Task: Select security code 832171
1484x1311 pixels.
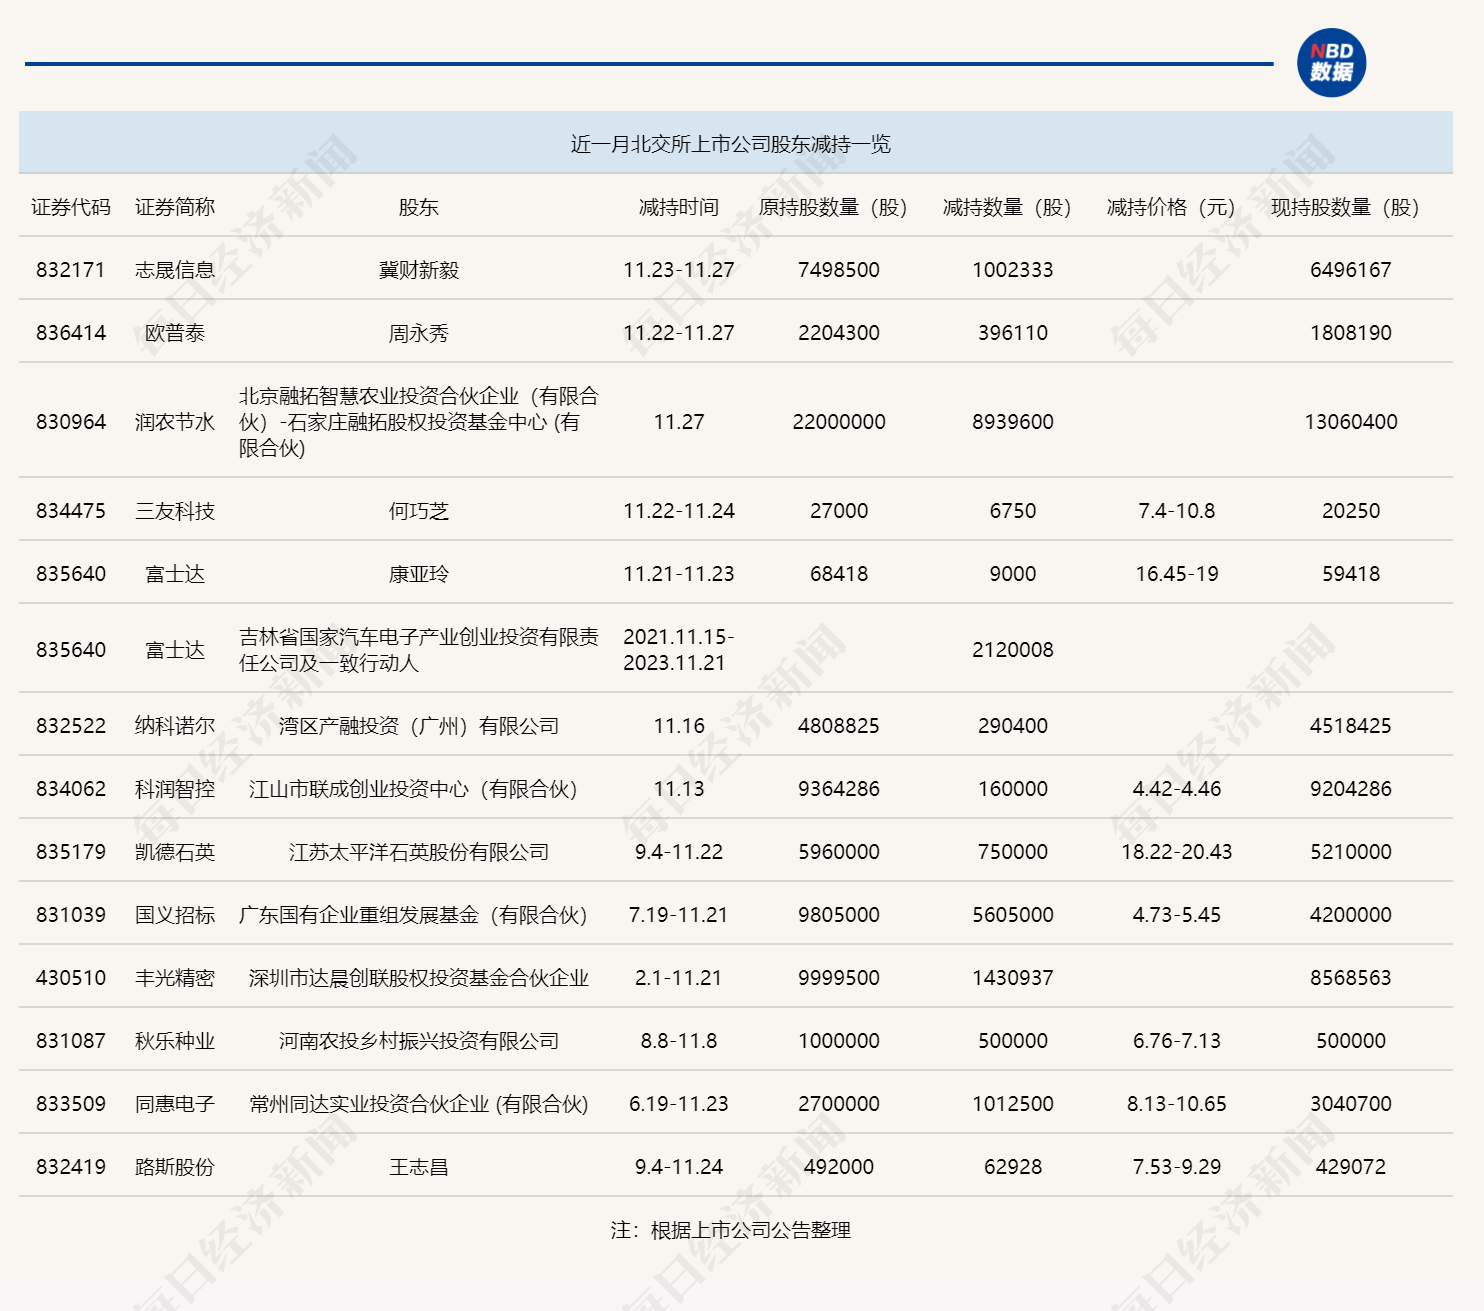Action: coord(71,270)
